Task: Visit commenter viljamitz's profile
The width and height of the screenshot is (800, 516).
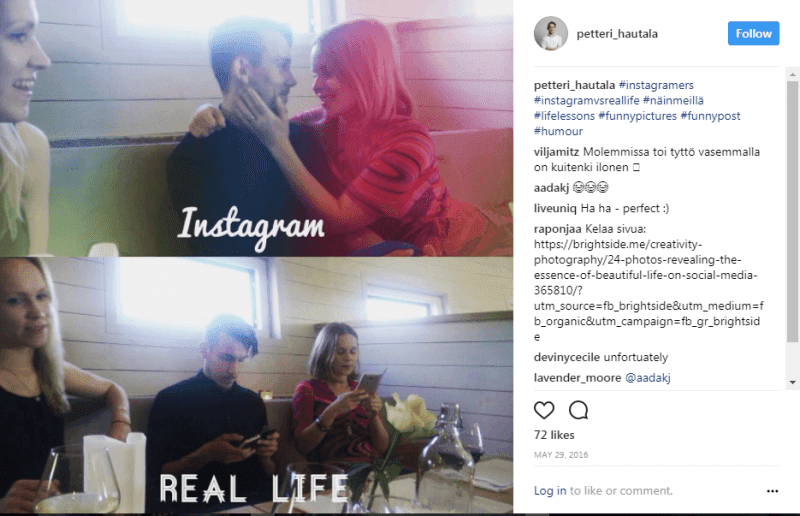Action: coord(556,152)
